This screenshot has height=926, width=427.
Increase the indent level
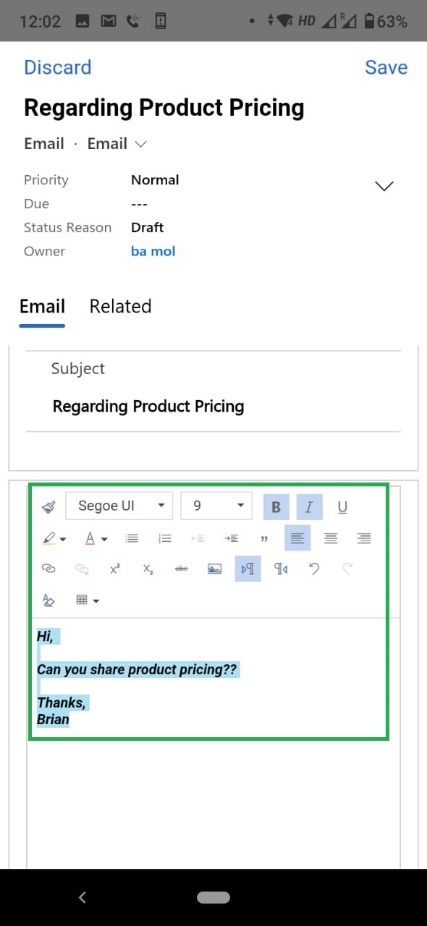tap(231, 538)
